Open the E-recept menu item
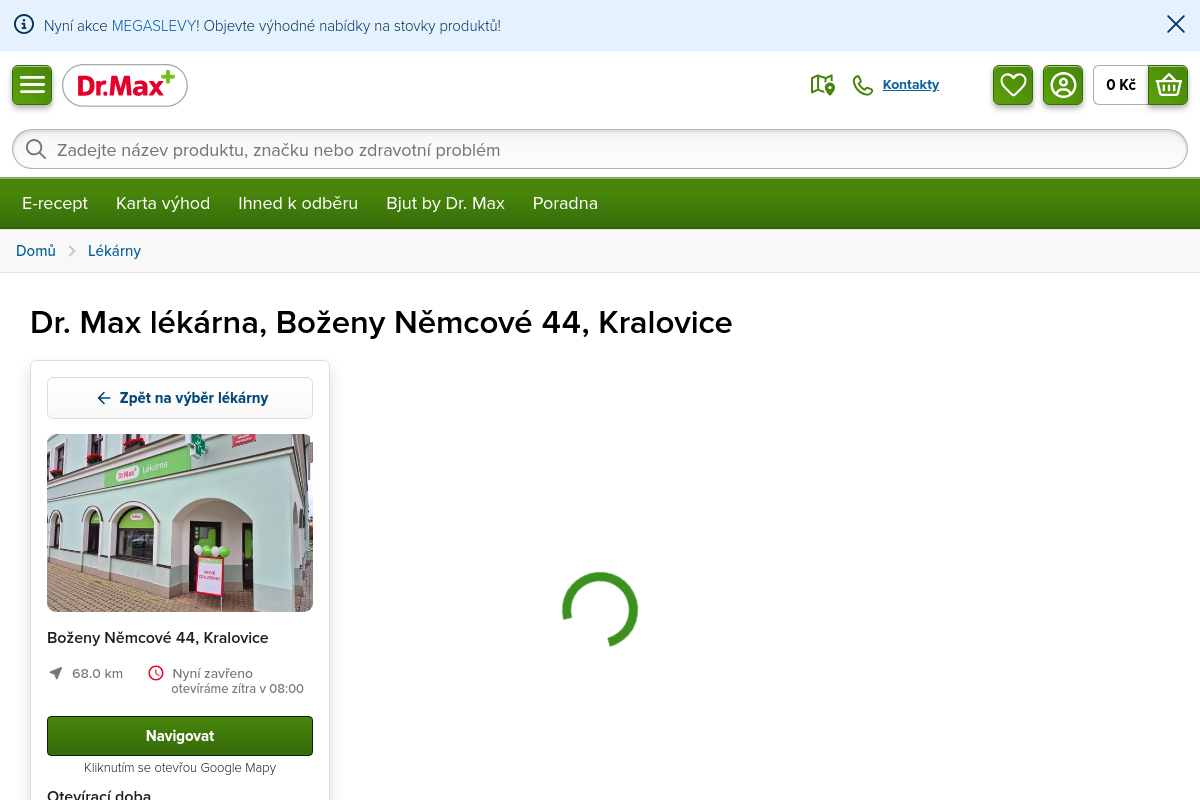The image size is (1200, 800). [55, 203]
